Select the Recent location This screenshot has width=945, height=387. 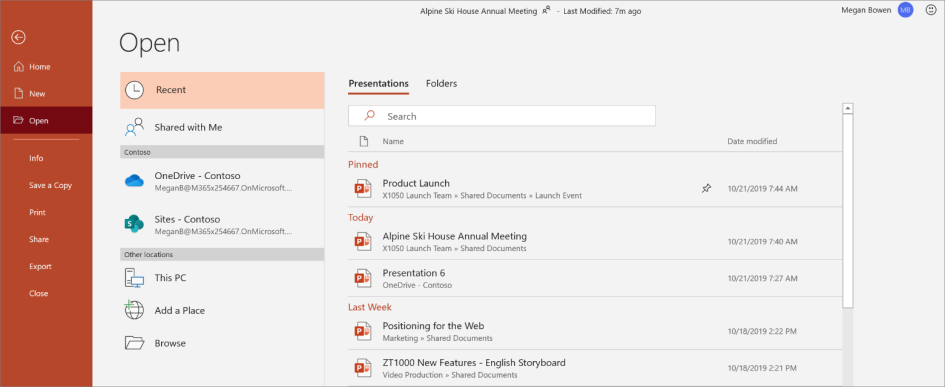point(222,90)
